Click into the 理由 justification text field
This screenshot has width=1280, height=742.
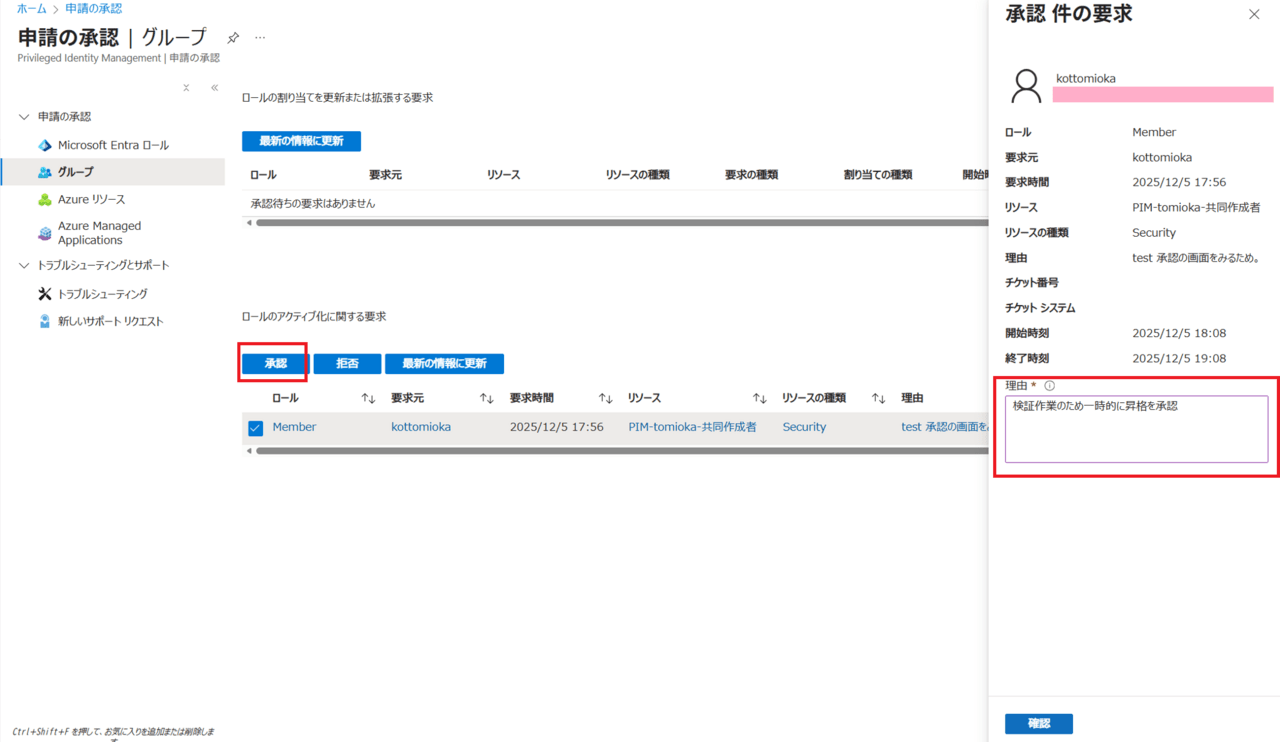click(x=1135, y=429)
